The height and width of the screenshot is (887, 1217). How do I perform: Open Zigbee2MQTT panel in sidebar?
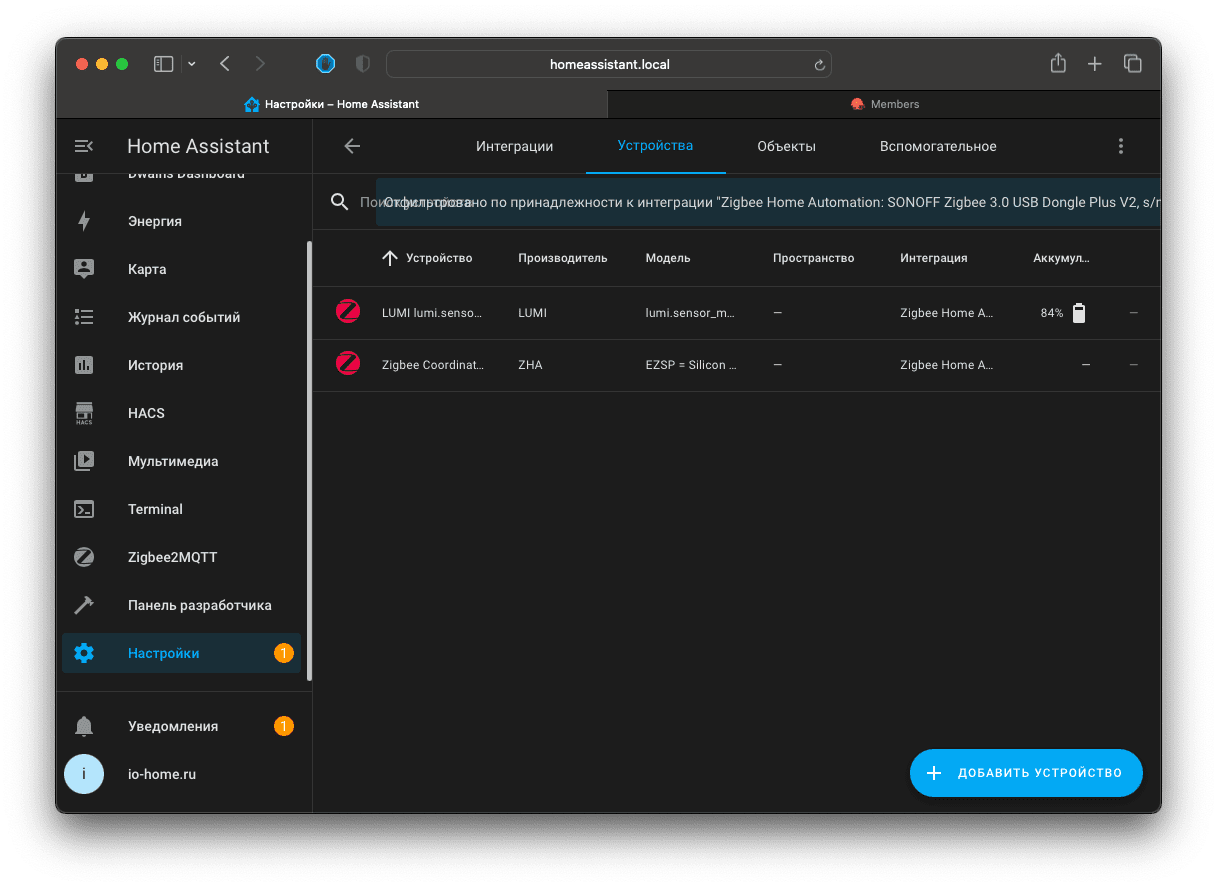pos(172,557)
